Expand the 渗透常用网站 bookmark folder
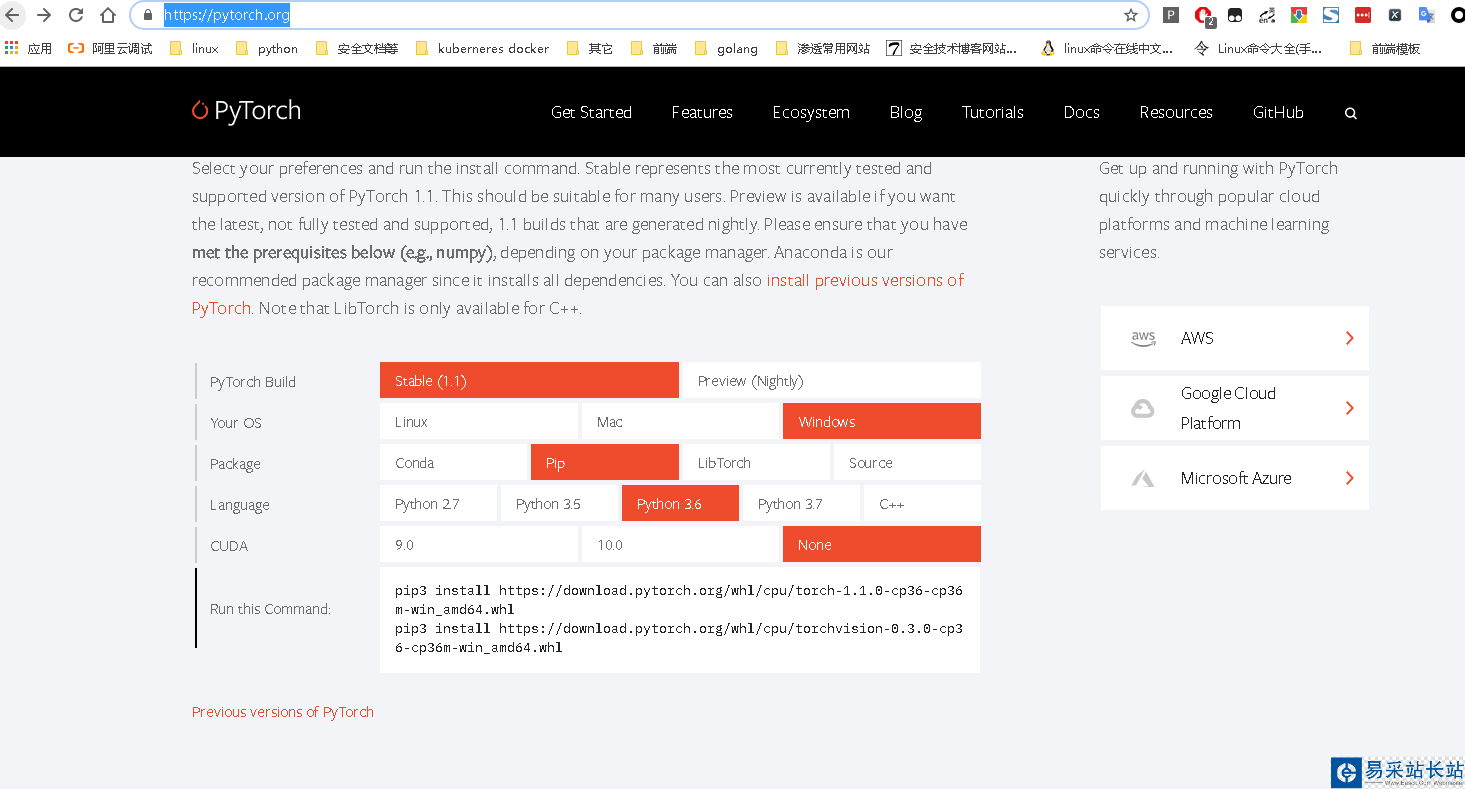Viewport: 1465px width, 789px height. tap(822, 48)
